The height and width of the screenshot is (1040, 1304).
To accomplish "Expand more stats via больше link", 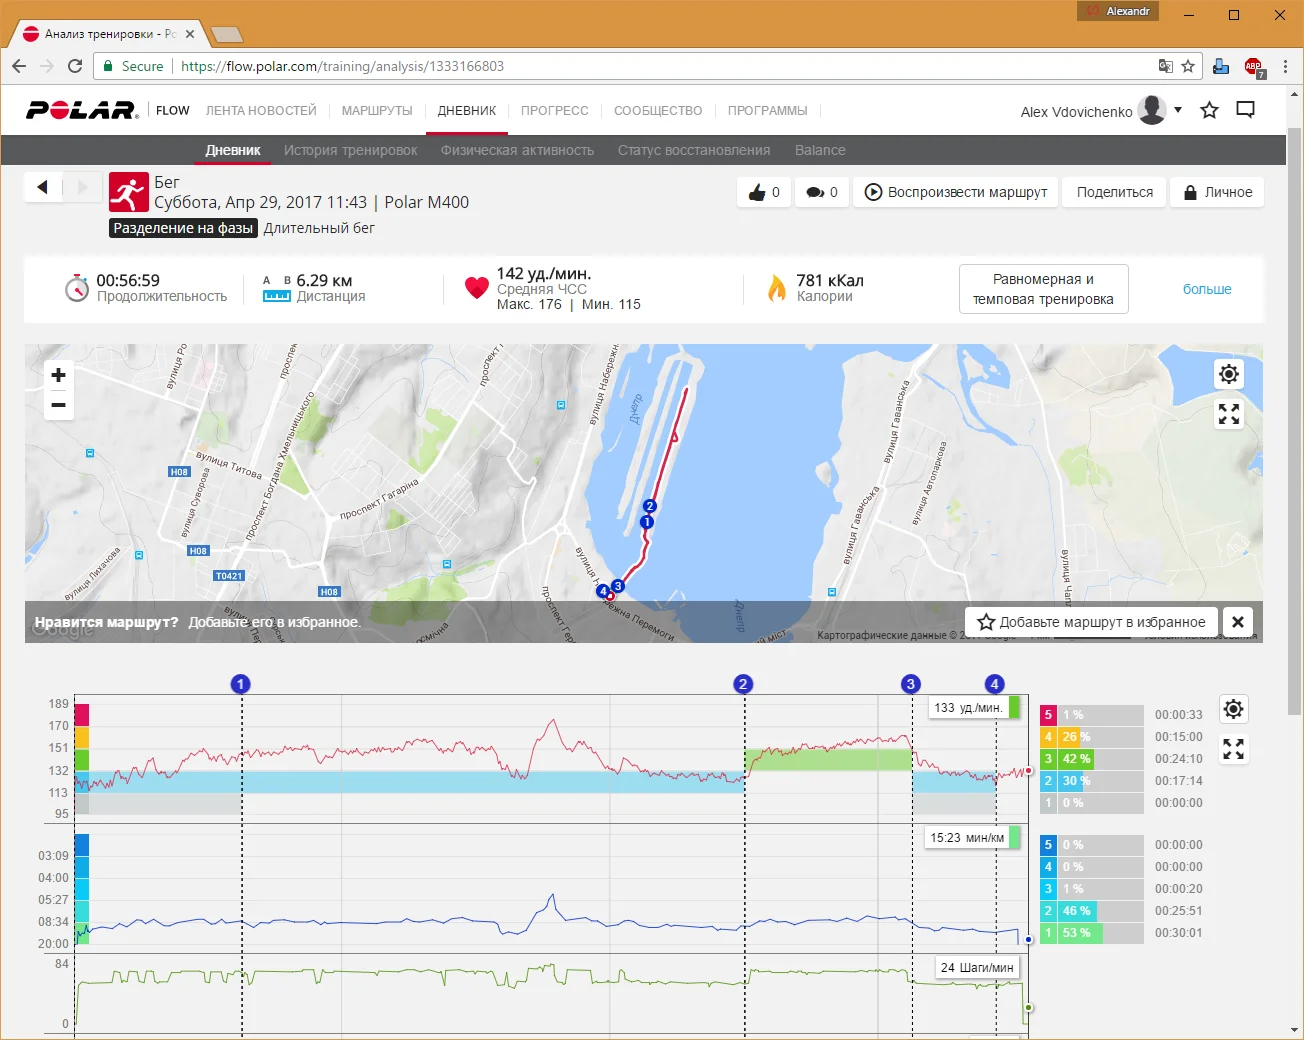I will 1206,289.
